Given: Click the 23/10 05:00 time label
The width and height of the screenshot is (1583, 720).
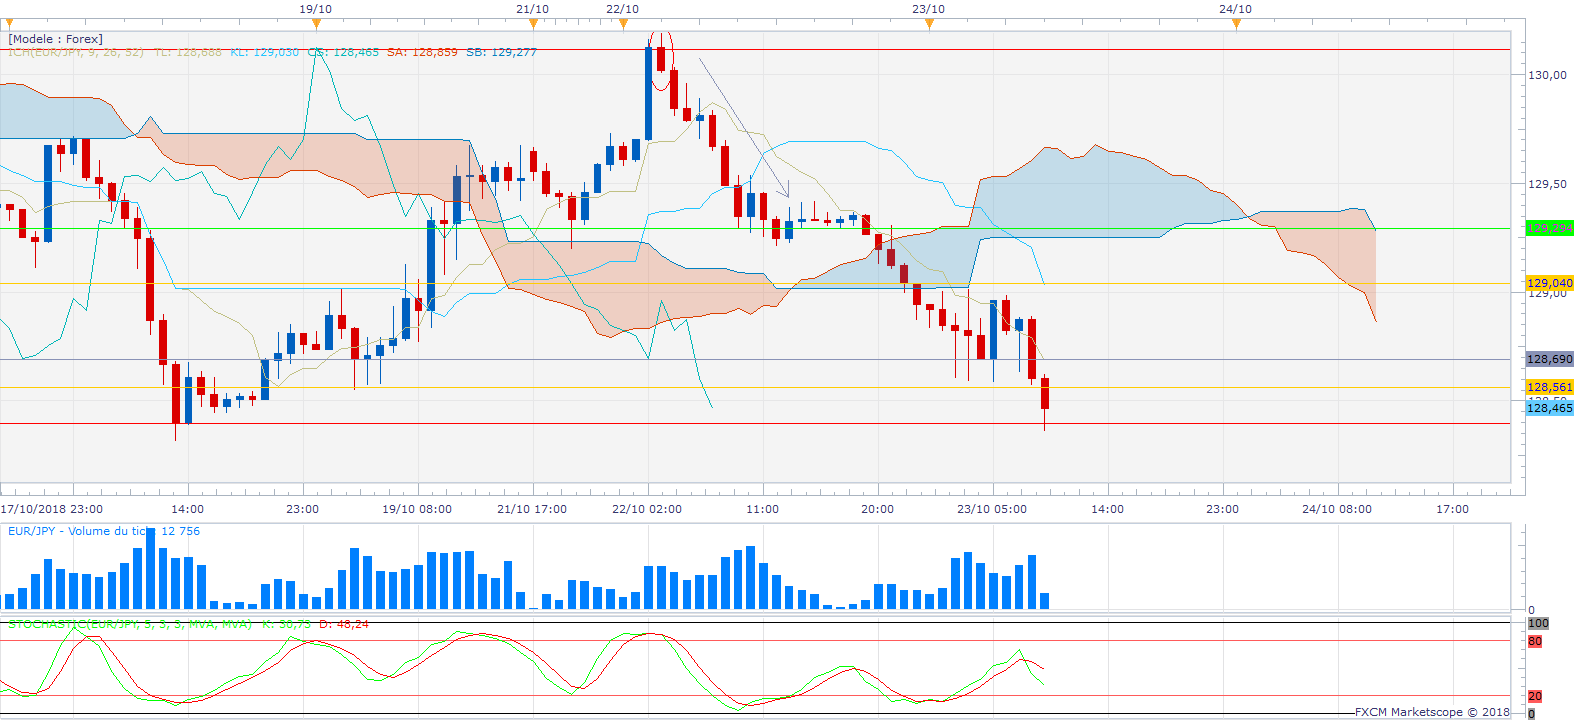Looking at the screenshot, I should [992, 509].
